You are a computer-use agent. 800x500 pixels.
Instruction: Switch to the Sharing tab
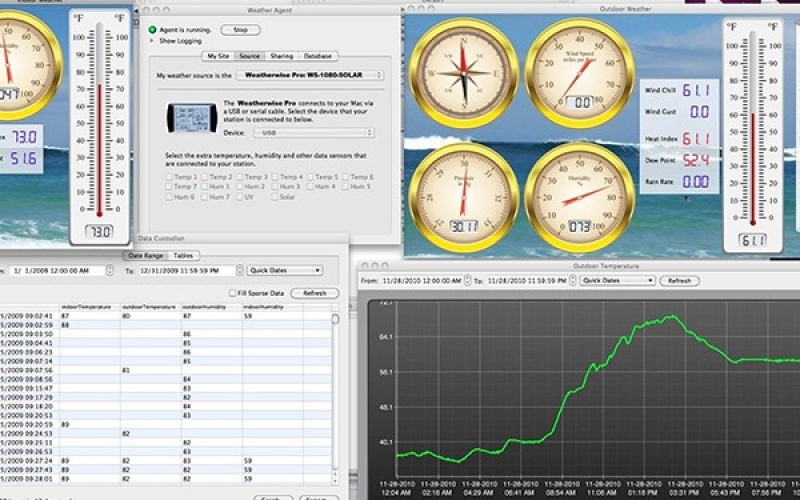(281, 56)
